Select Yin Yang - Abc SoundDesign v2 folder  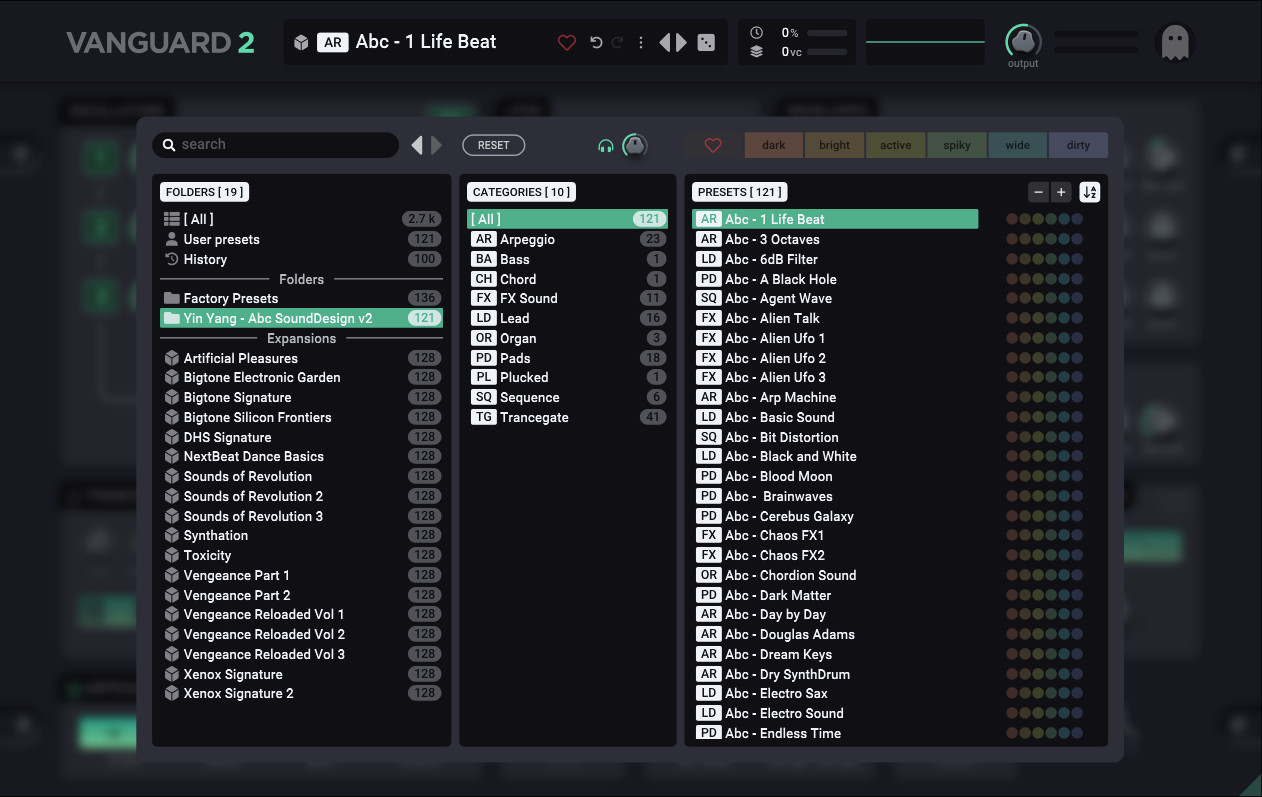point(301,318)
